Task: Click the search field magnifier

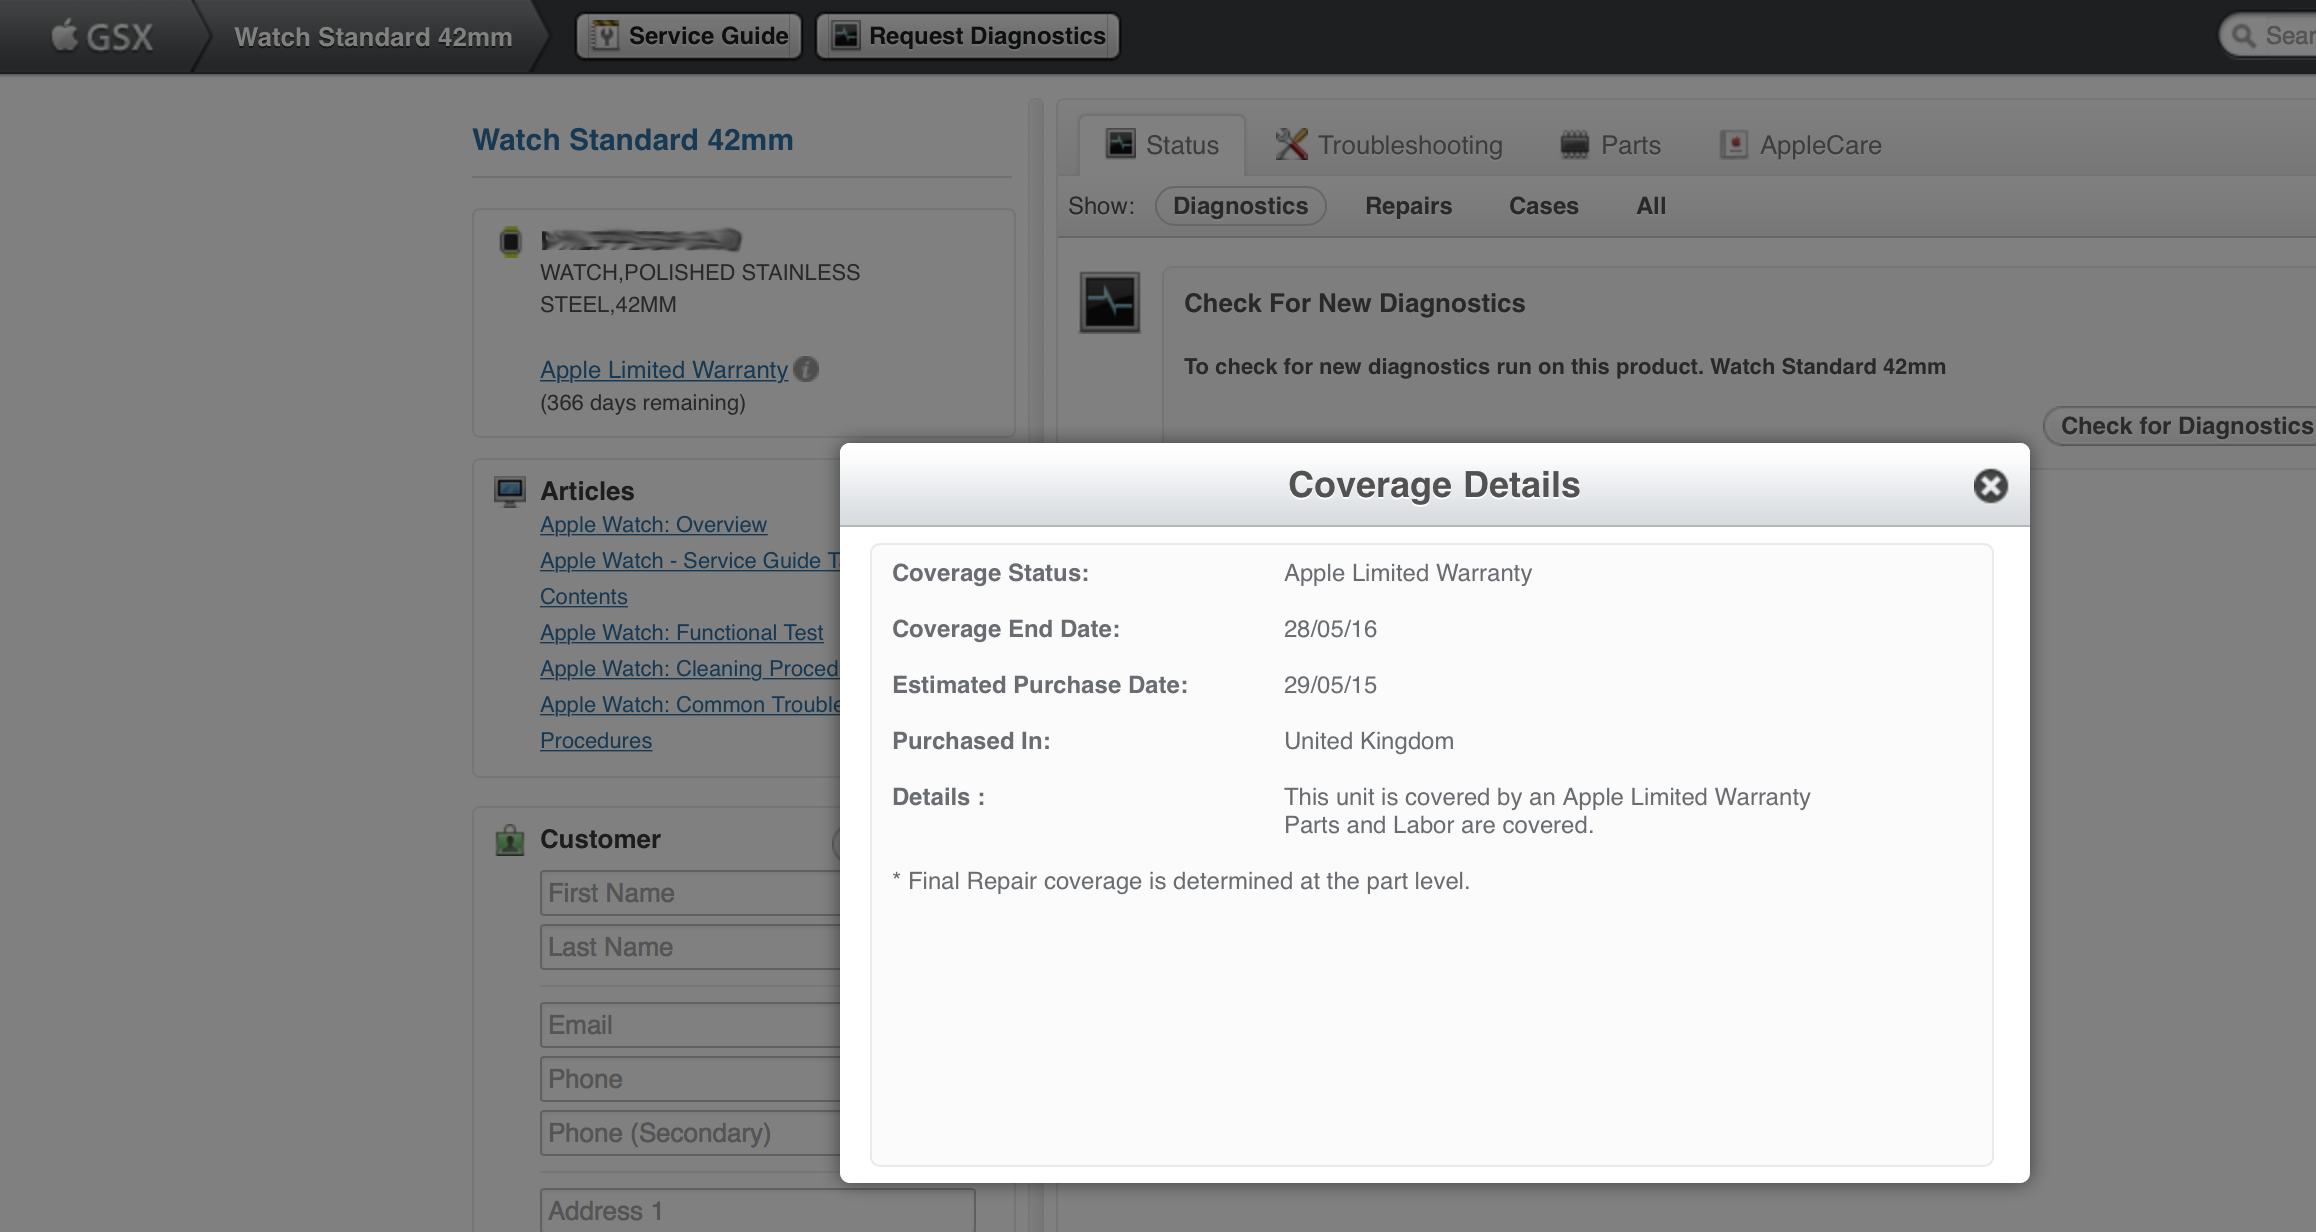Action: 2244,36
